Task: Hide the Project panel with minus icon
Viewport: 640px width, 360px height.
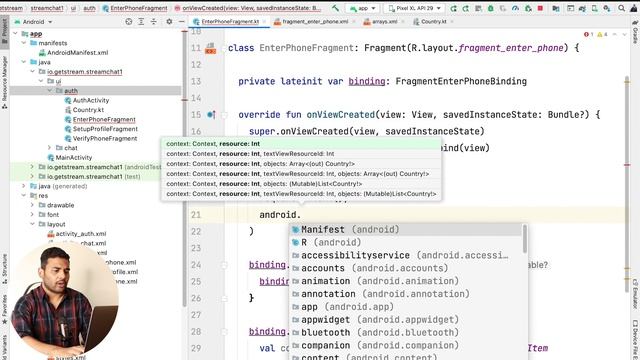Action: 182,22
